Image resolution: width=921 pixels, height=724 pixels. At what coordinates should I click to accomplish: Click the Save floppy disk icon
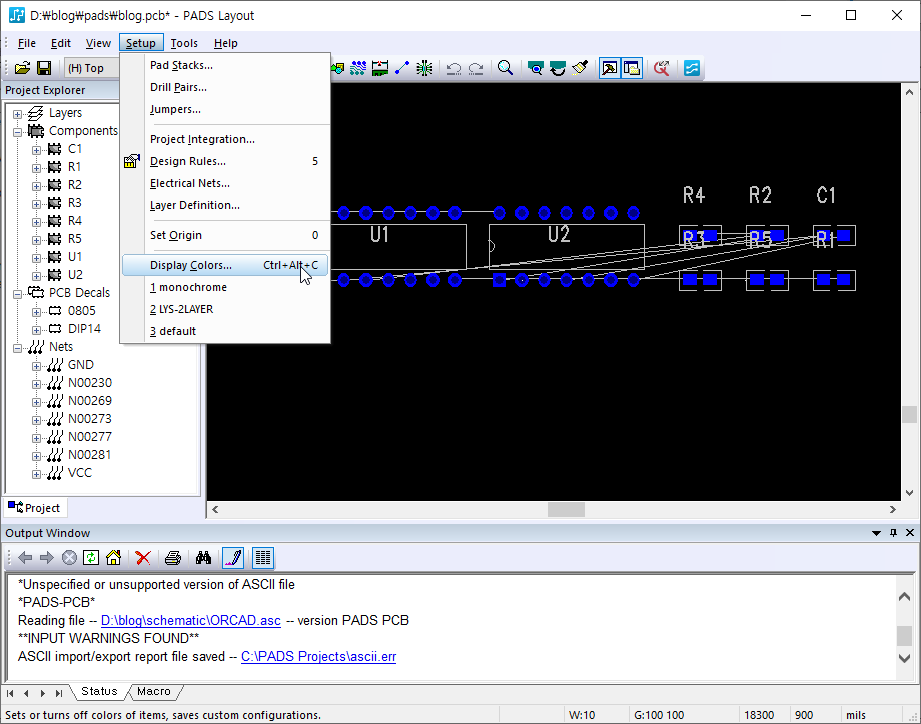(x=44, y=68)
